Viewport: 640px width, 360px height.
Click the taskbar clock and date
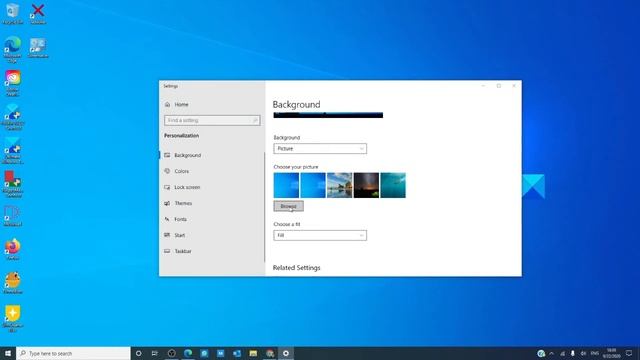611,353
